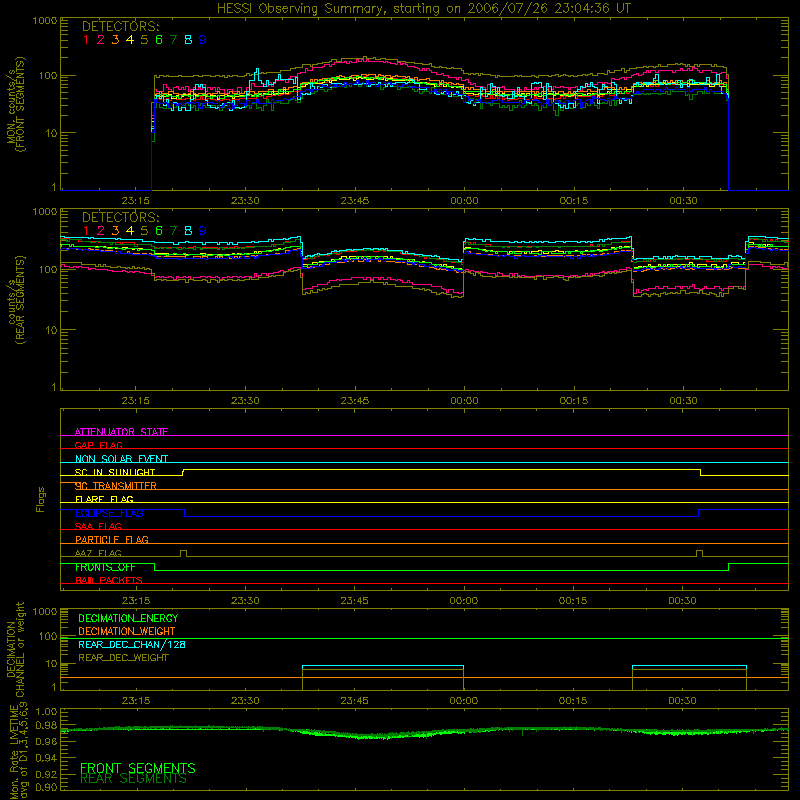
Task: Click 00:30 tick label under rear segments plot
Action: tap(683, 401)
